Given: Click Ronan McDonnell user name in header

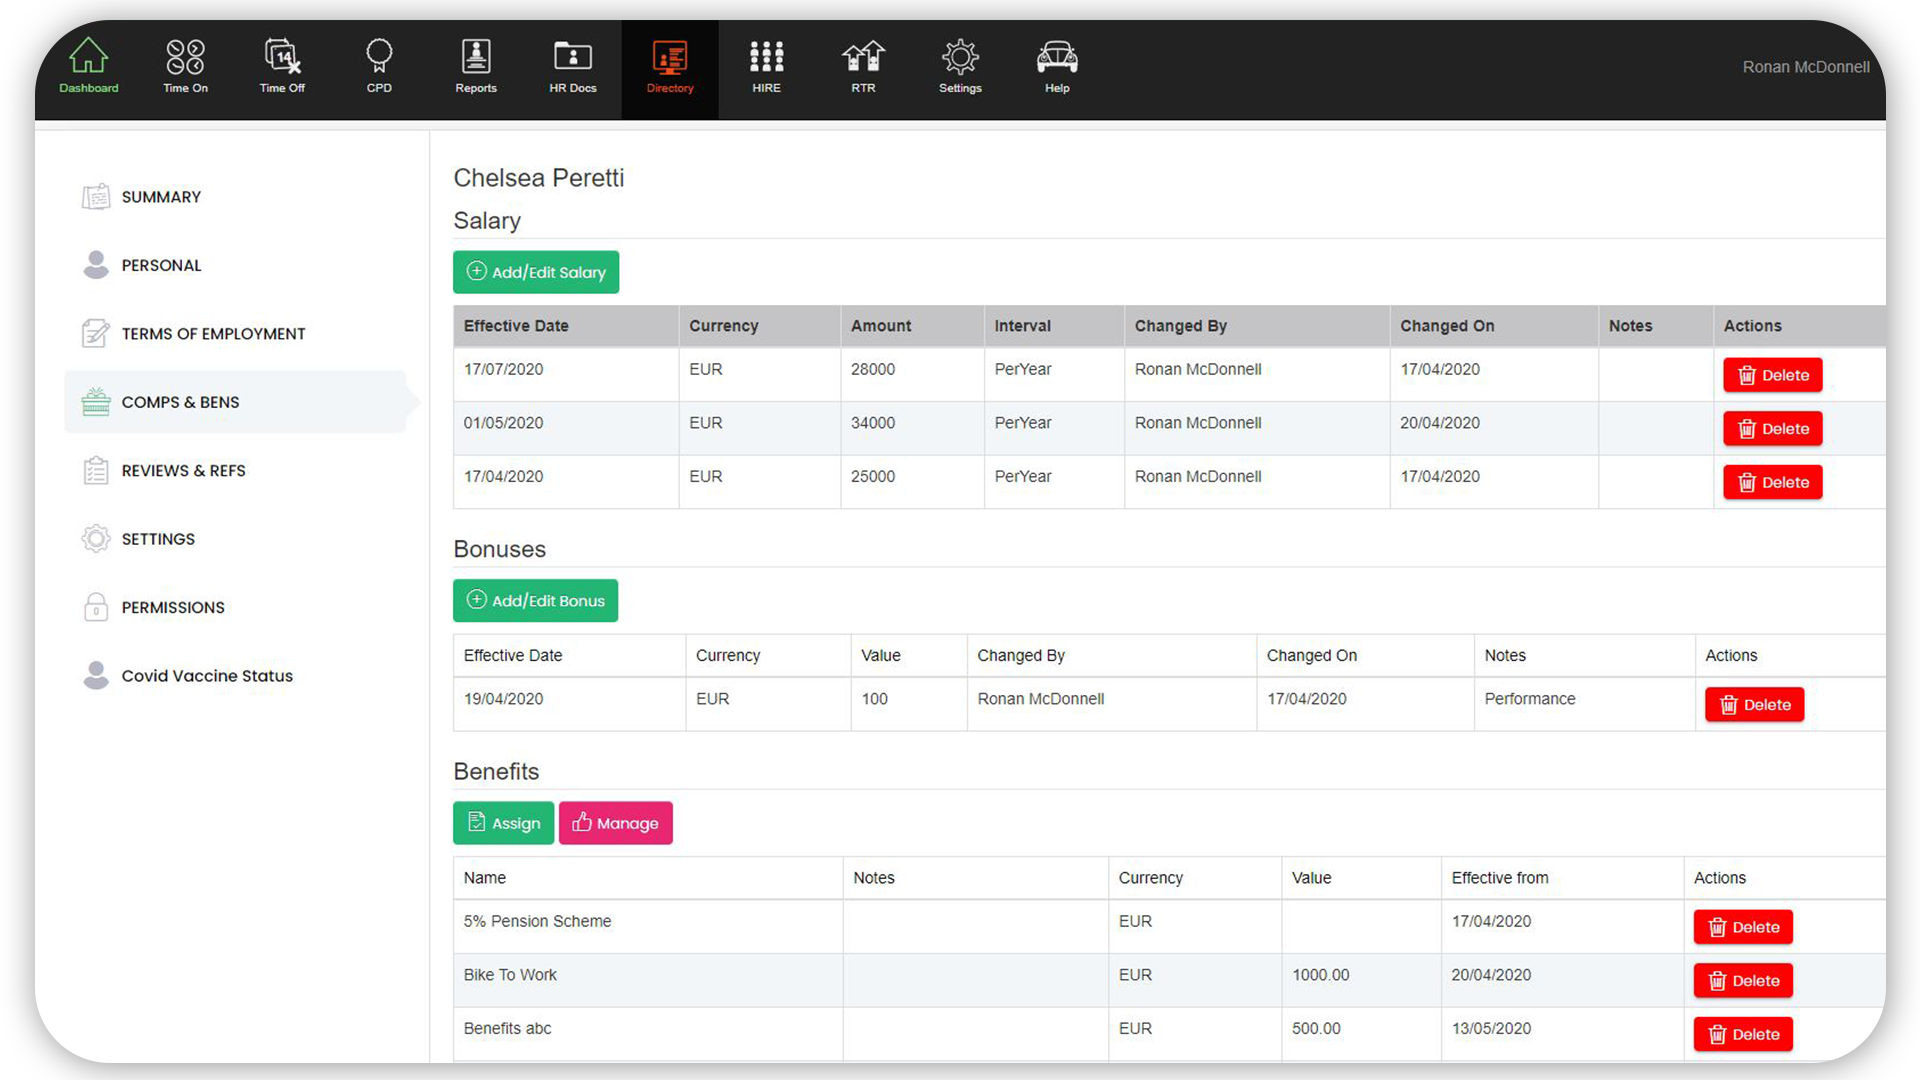Looking at the screenshot, I should [1805, 67].
